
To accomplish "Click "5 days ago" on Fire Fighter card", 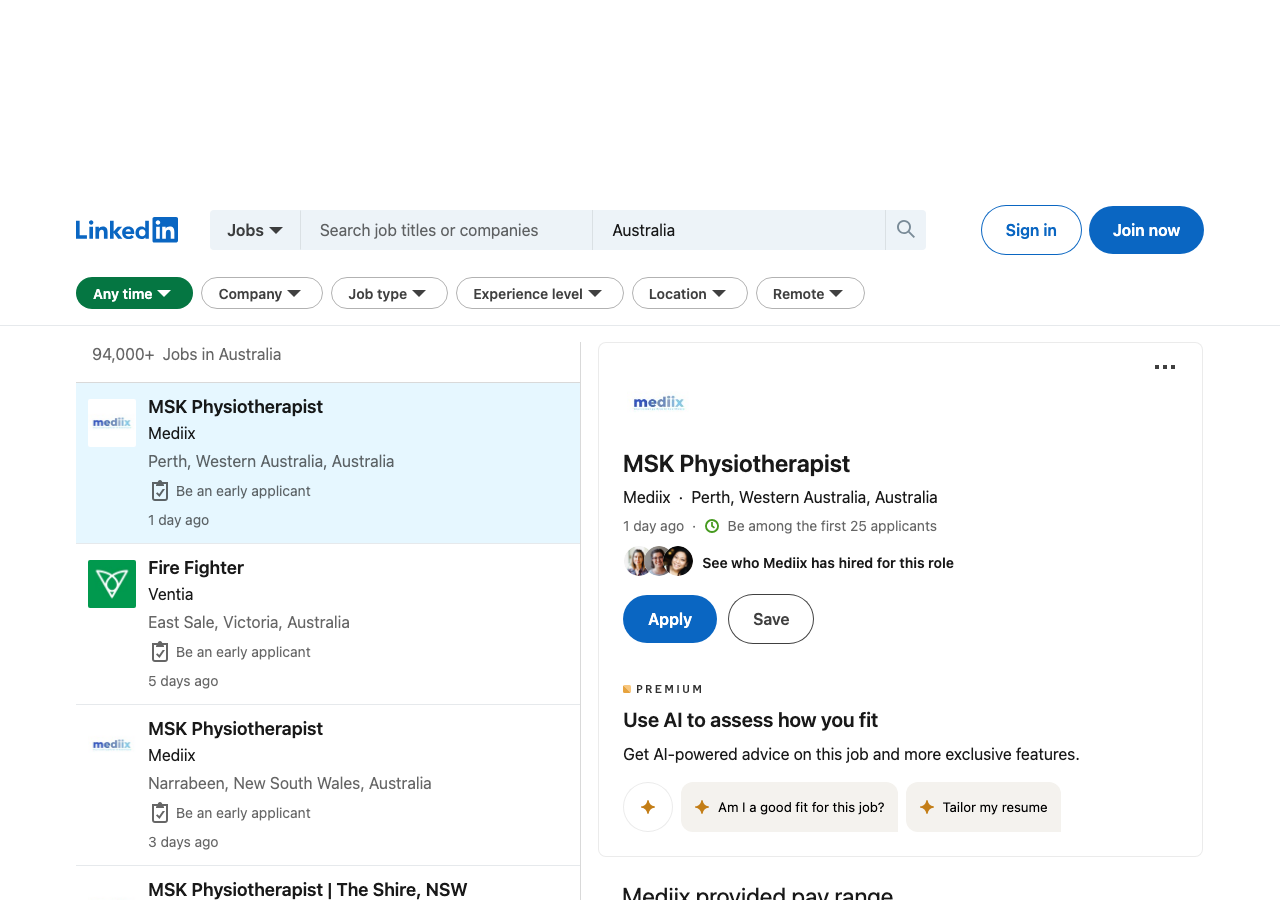I will (x=183, y=681).
